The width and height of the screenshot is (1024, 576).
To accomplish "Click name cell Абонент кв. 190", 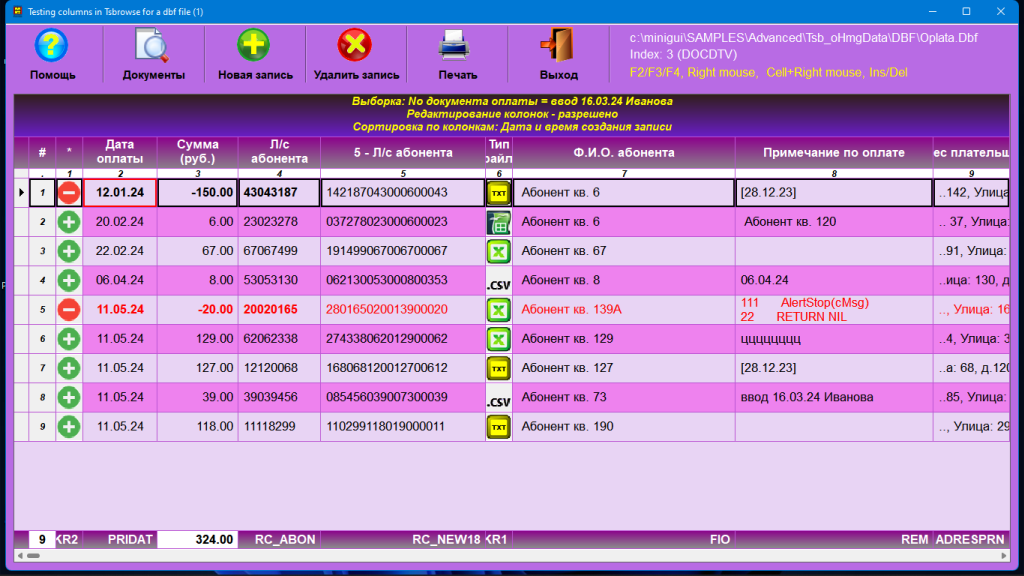I will [624, 426].
